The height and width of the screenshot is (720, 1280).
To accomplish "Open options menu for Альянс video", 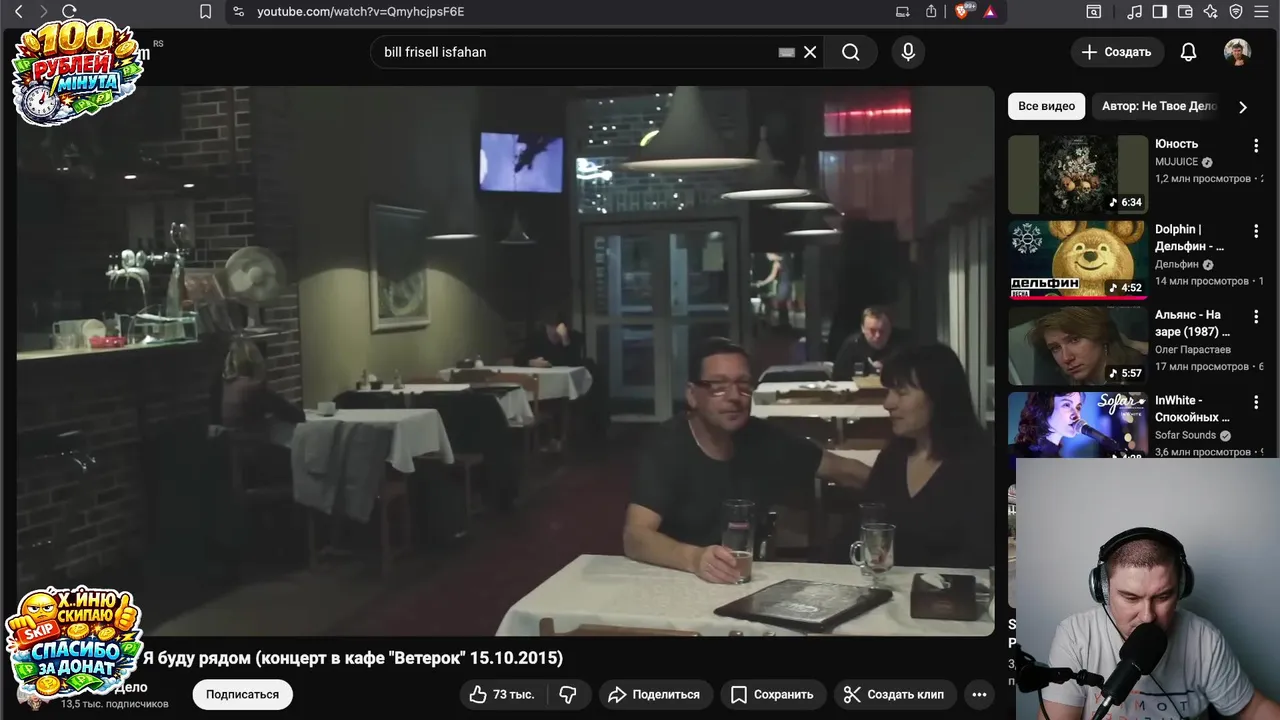I will click(x=1256, y=316).
